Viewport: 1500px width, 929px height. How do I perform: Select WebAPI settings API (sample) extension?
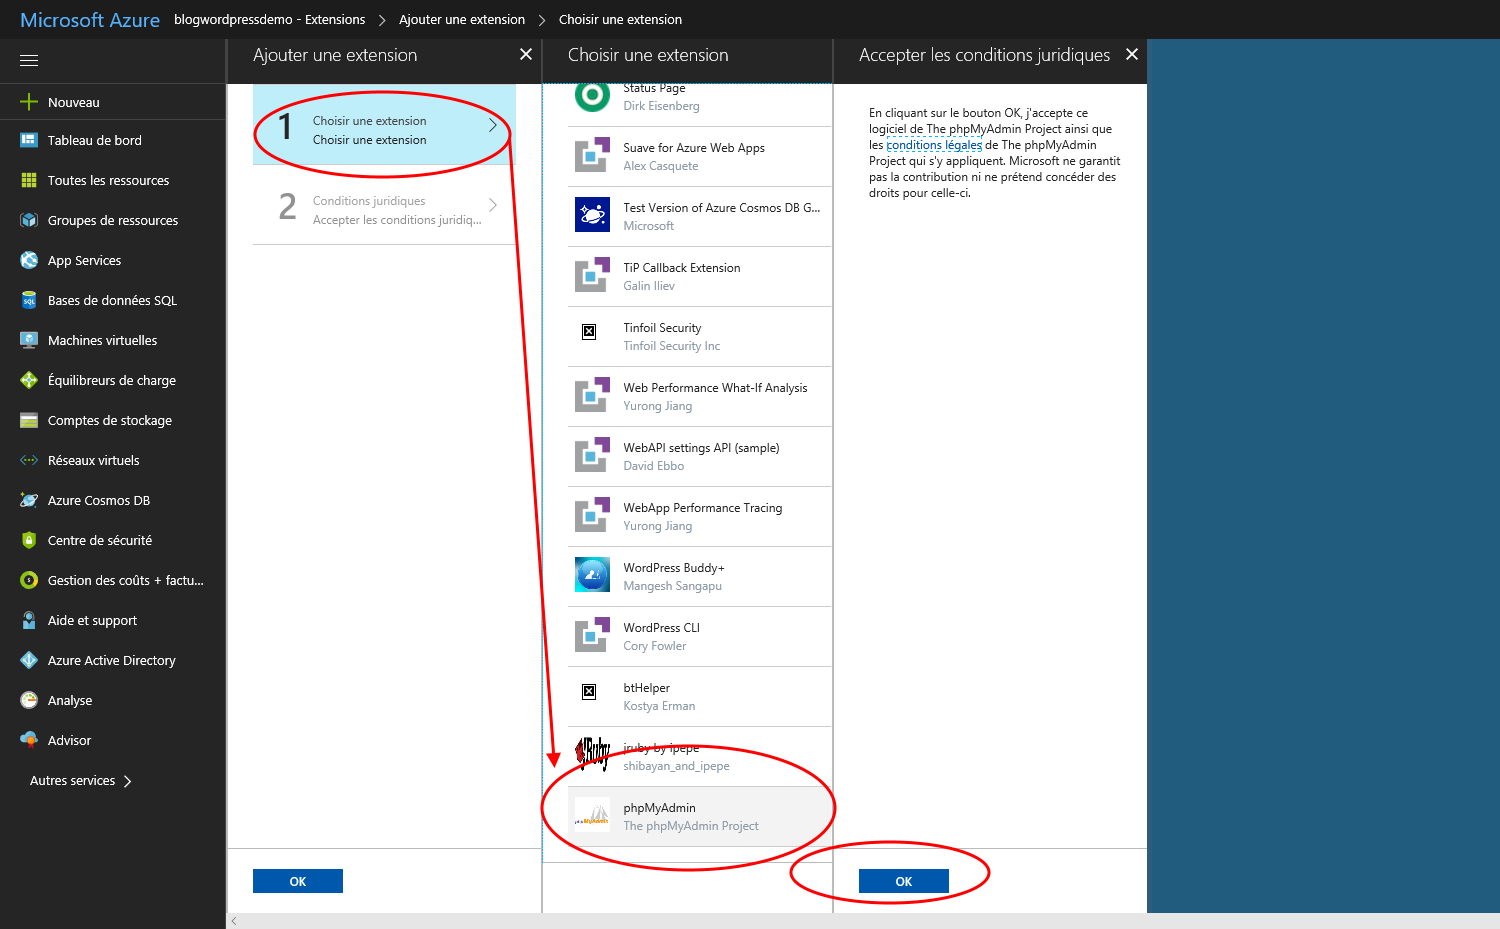coord(700,456)
